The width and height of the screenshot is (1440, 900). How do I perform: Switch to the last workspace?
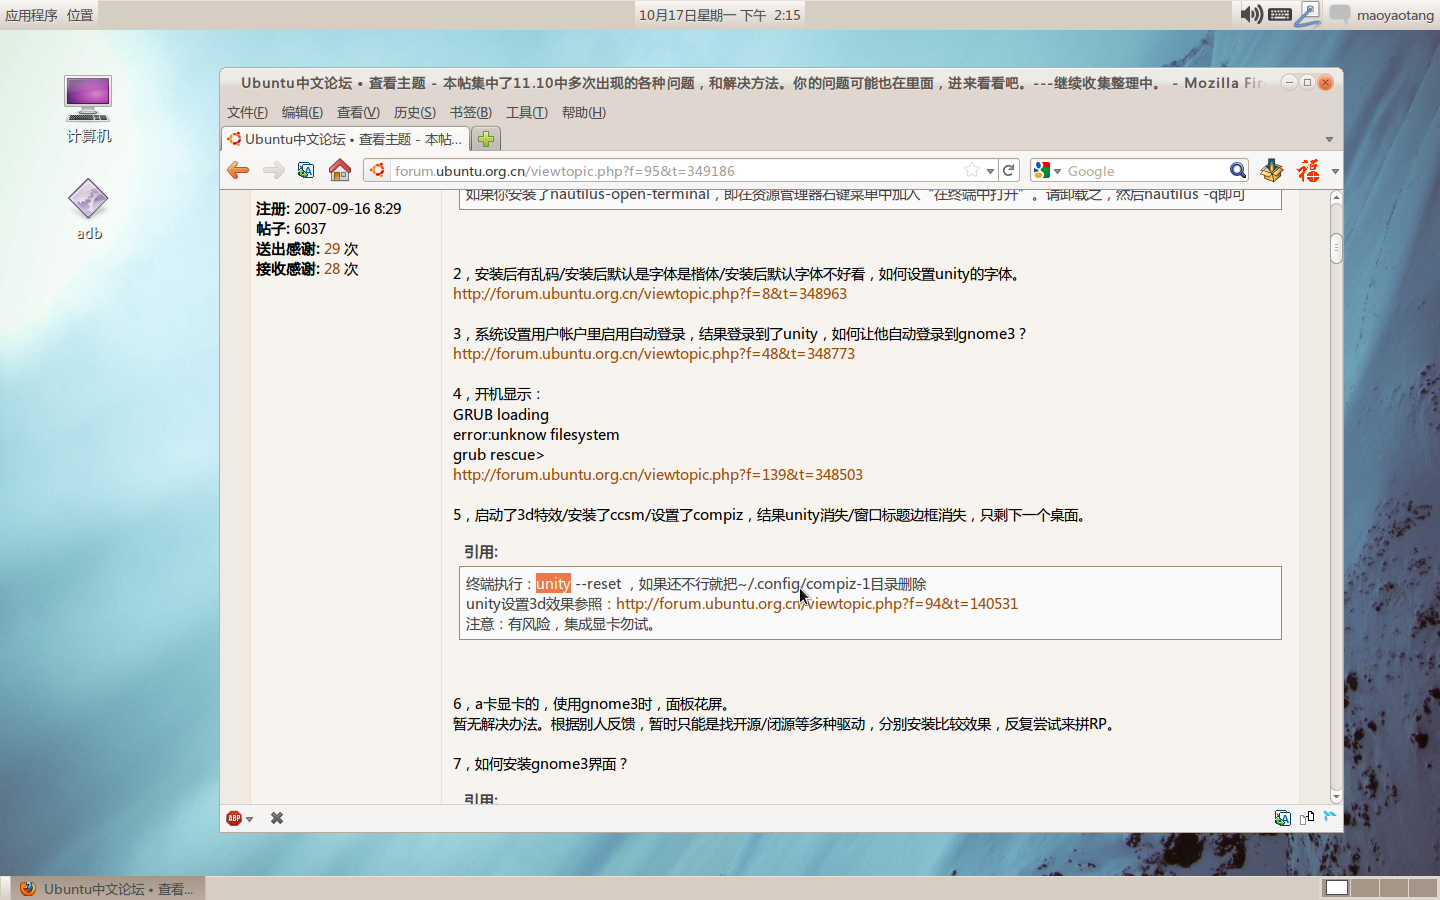(x=1423, y=888)
